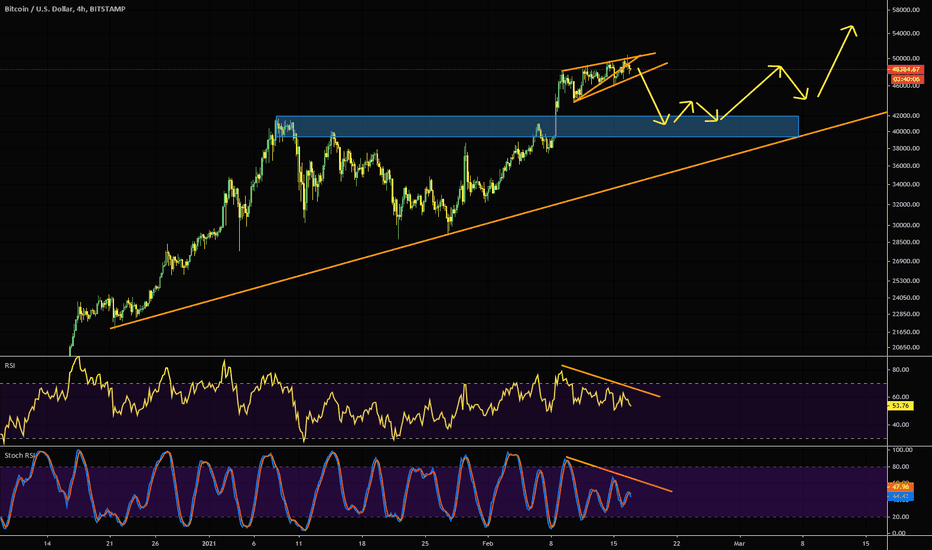Select the Stoch RSI value label 44.42

(901, 495)
